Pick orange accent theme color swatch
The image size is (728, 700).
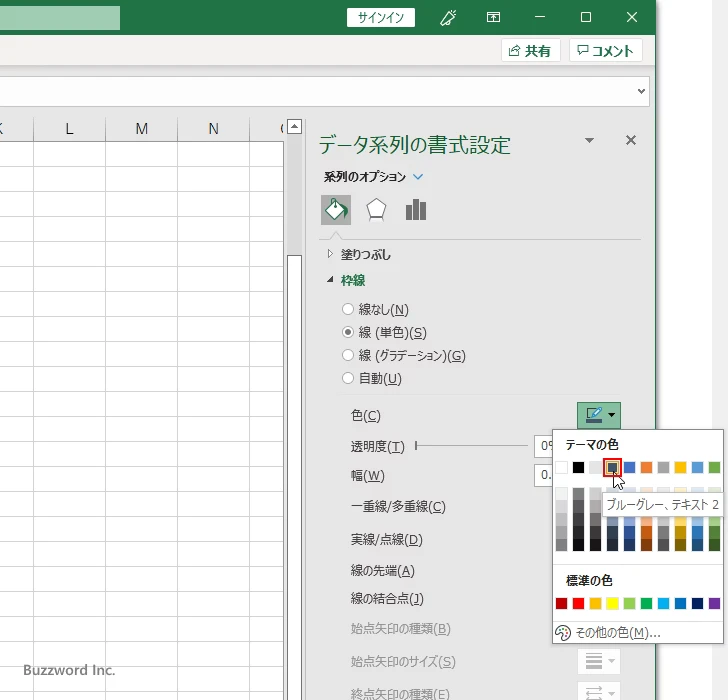pyautogui.click(x=646, y=467)
